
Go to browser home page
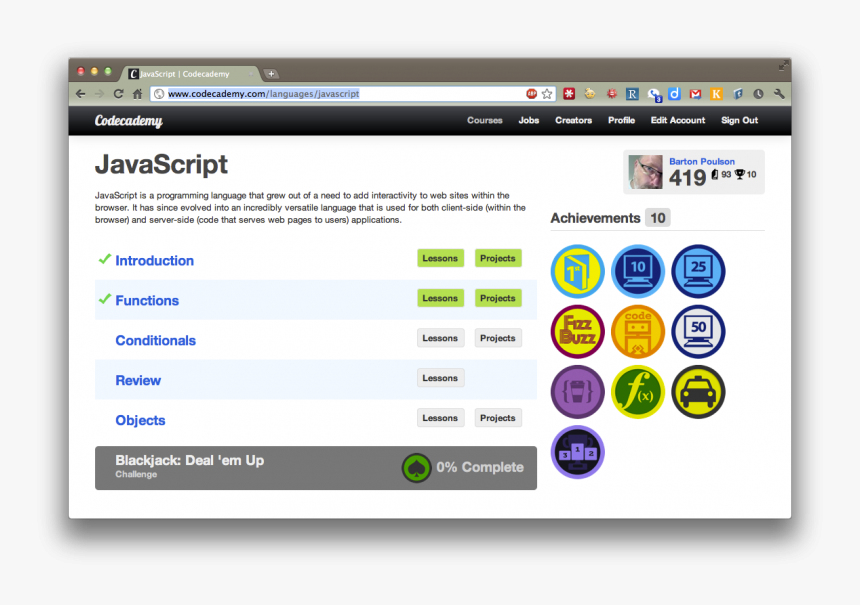137,94
